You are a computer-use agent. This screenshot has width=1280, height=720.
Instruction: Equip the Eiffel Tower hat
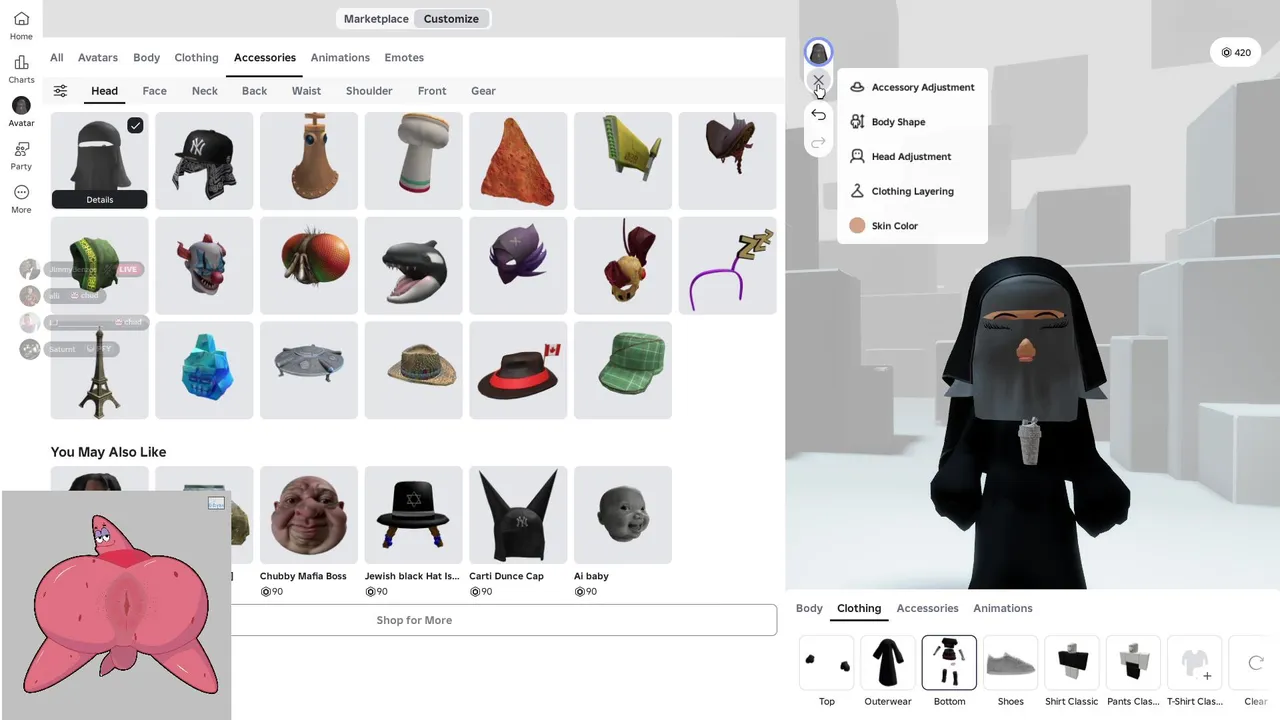100,370
